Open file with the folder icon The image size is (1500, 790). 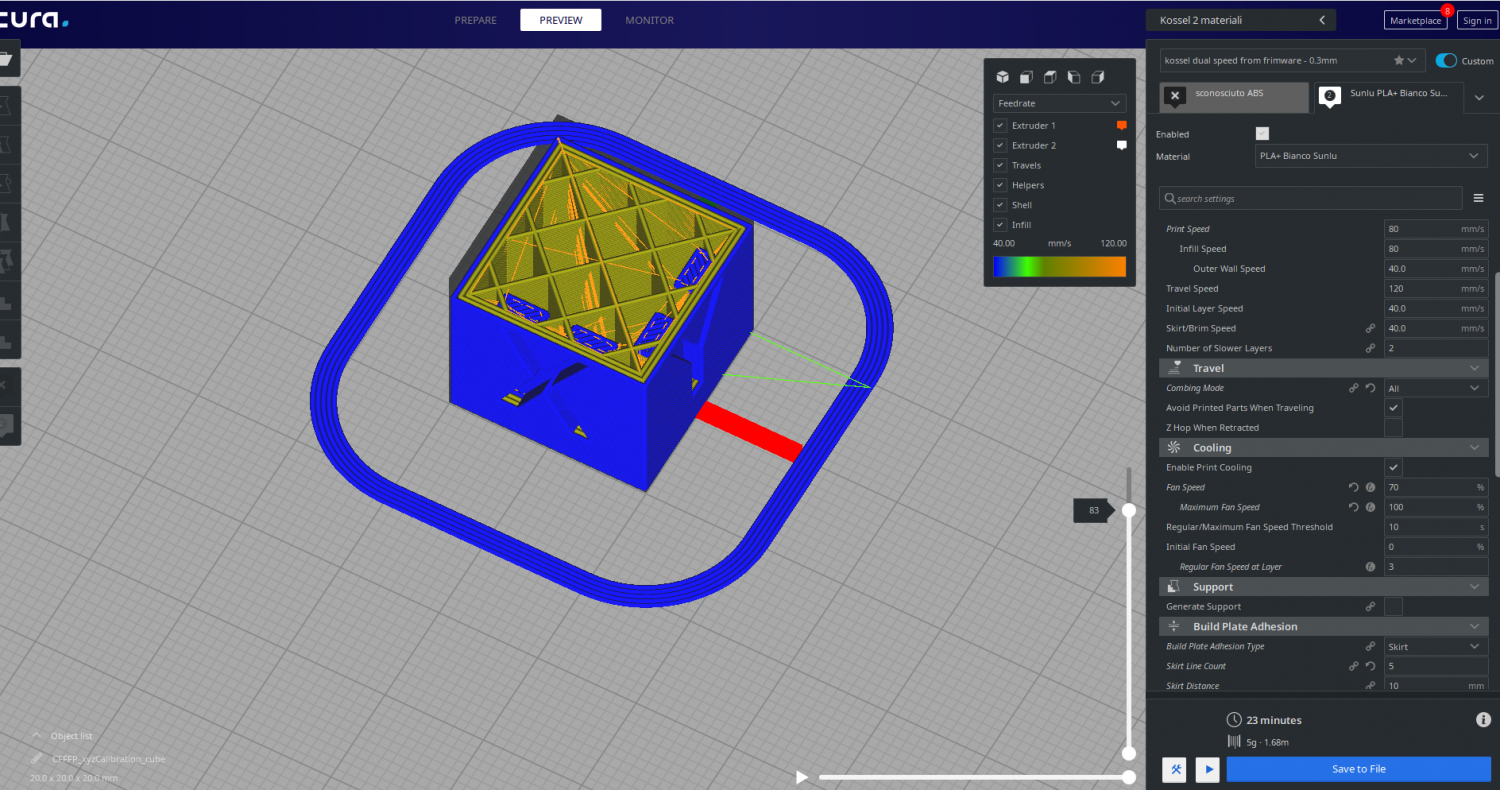[x=6, y=60]
